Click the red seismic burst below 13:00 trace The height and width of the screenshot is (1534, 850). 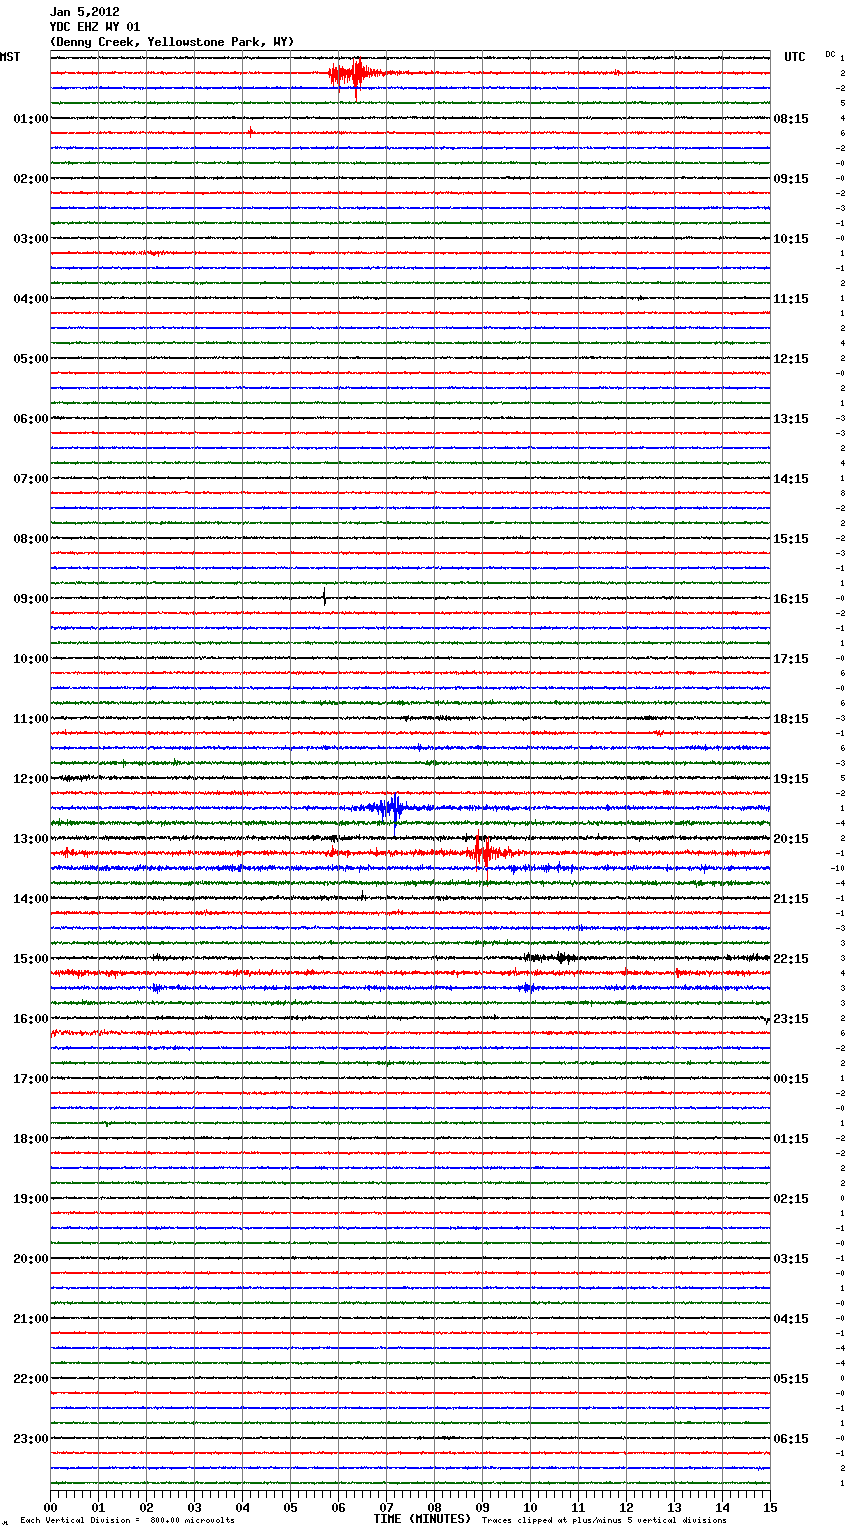(x=482, y=852)
